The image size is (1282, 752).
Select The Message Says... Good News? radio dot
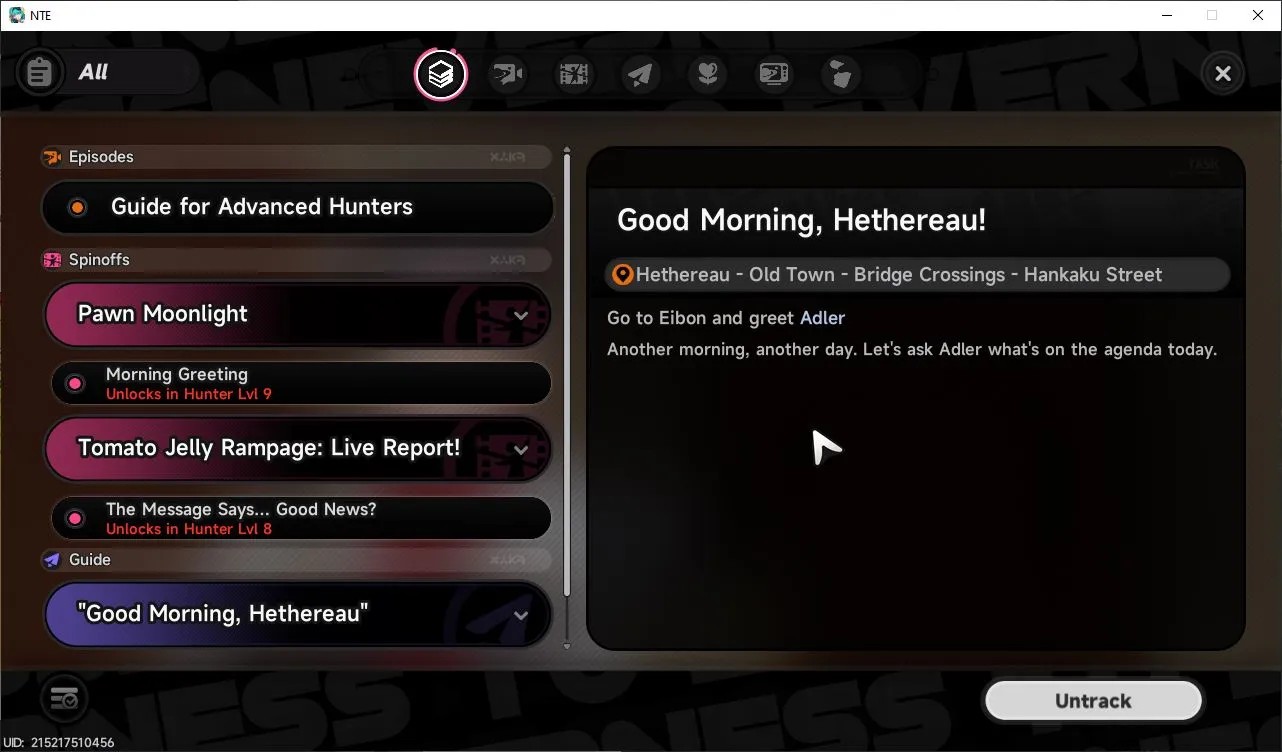[x=75, y=518]
